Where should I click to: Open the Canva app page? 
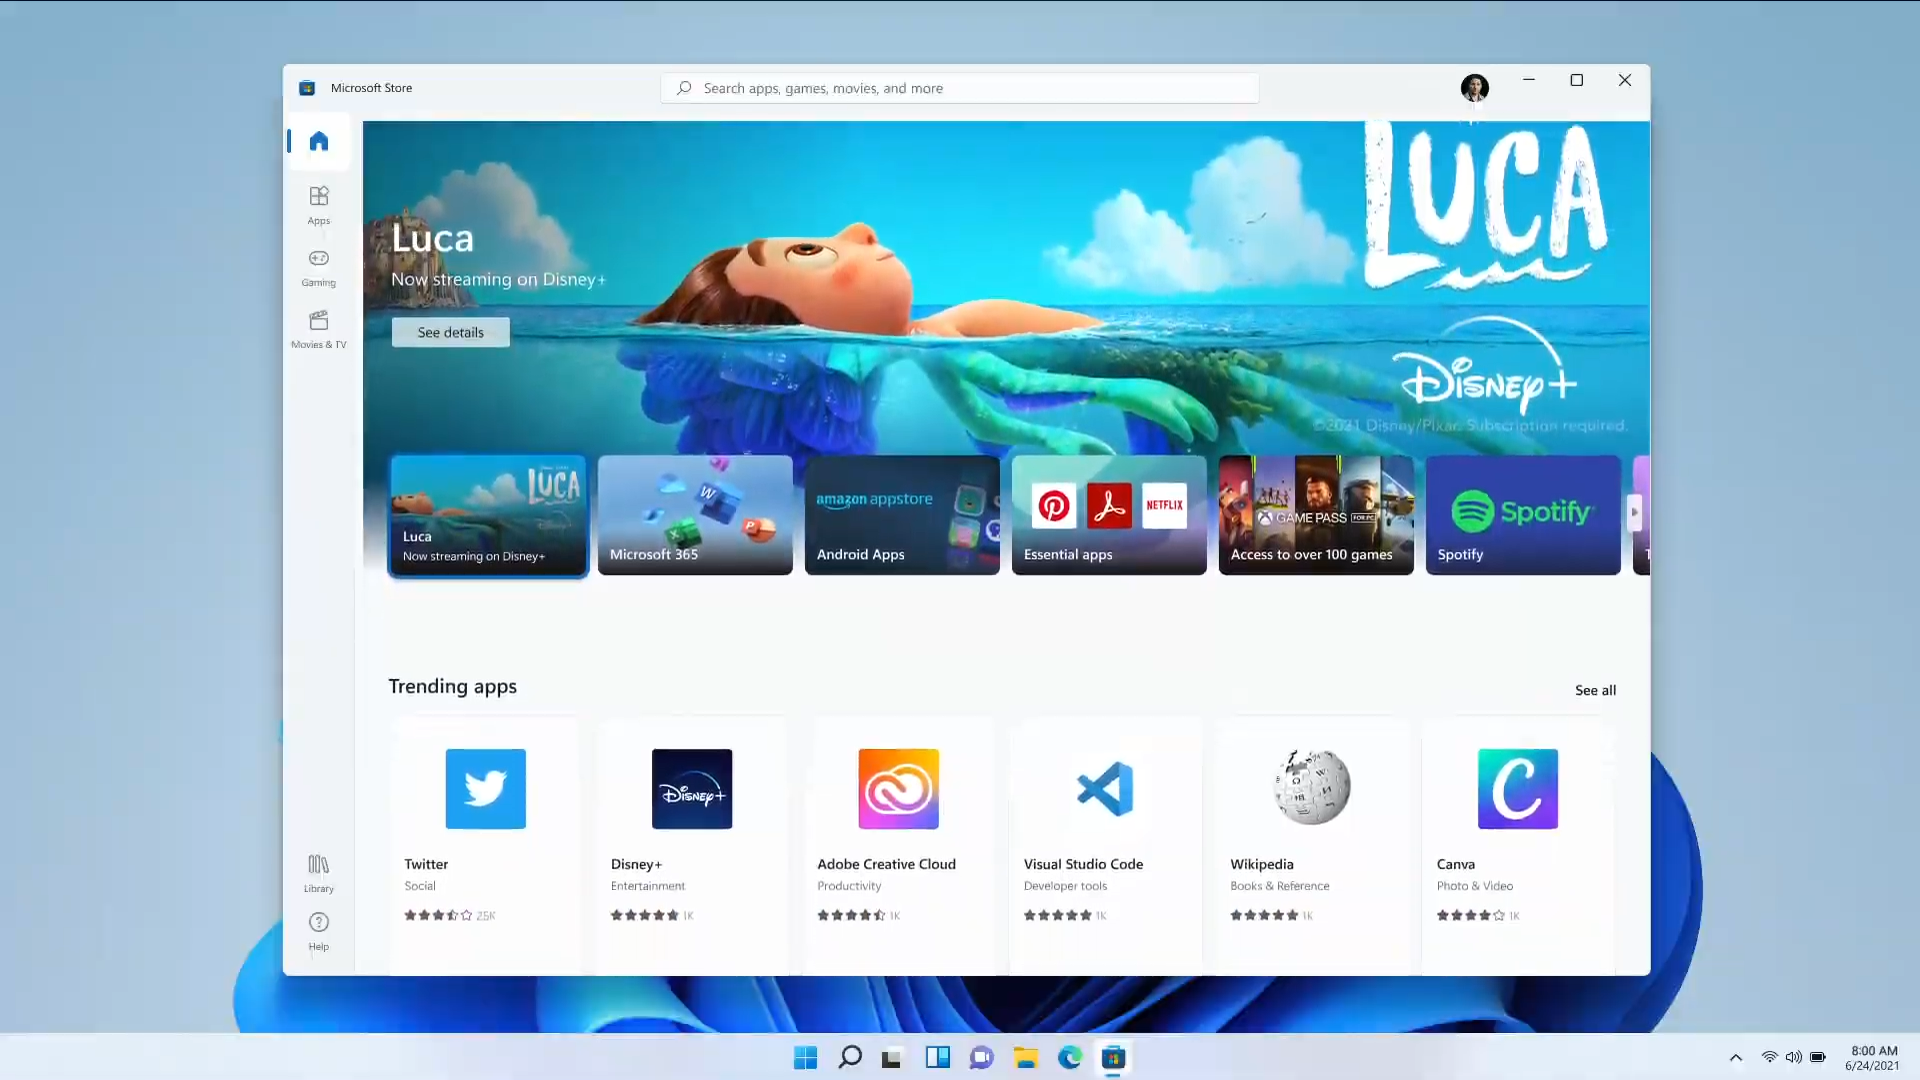click(1516, 789)
